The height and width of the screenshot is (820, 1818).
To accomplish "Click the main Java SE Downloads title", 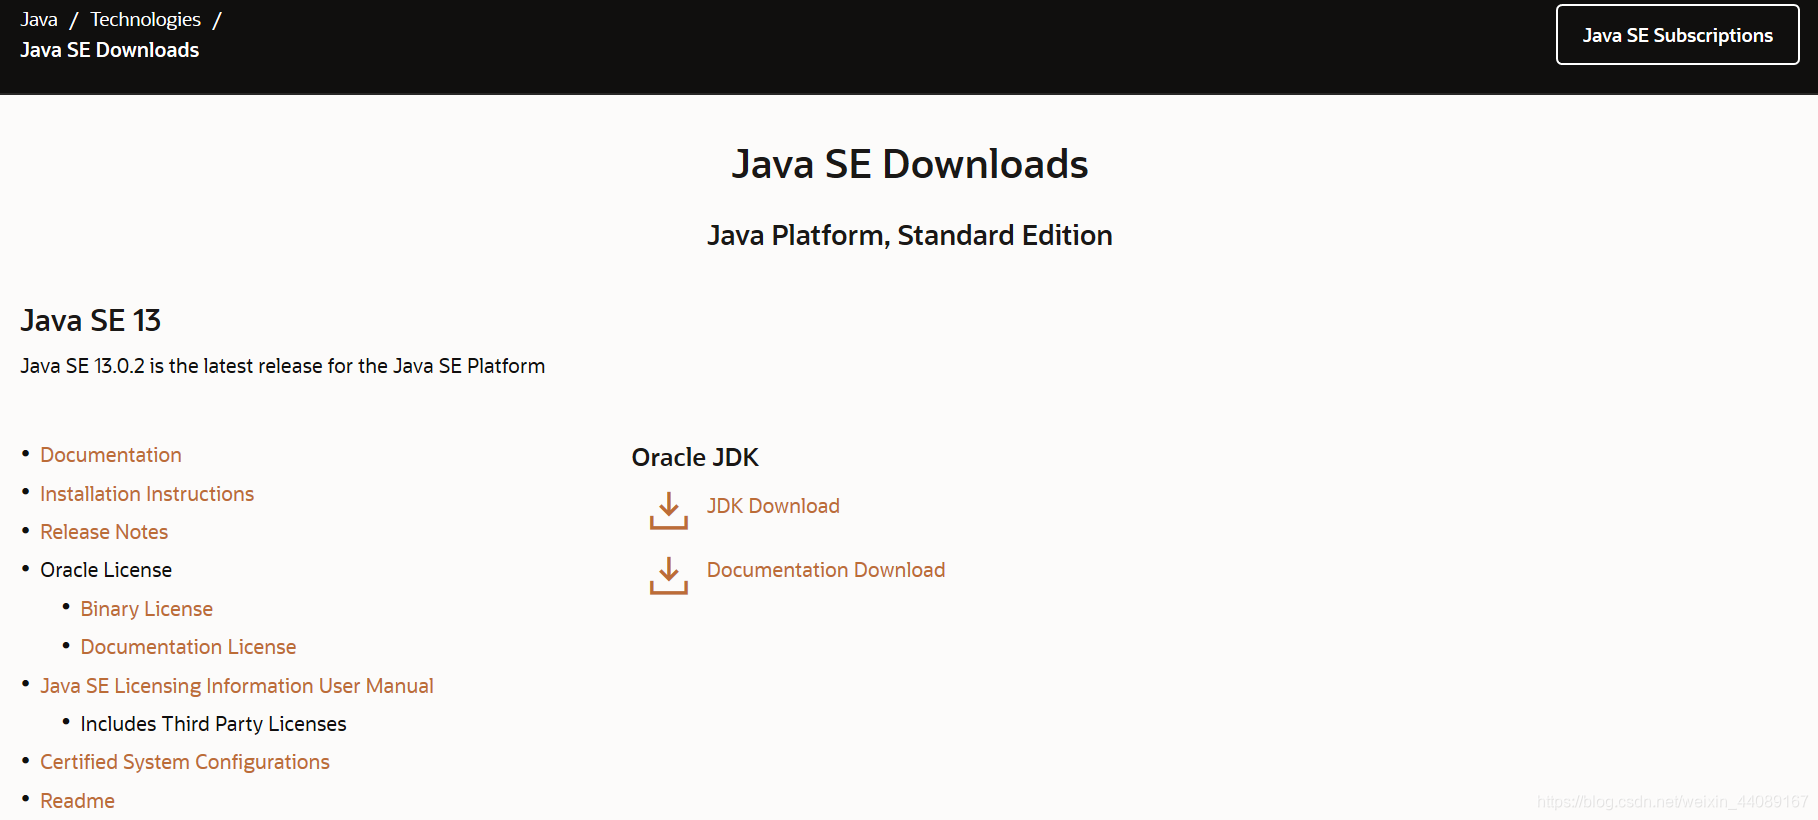I will click(x=910, y=164).
